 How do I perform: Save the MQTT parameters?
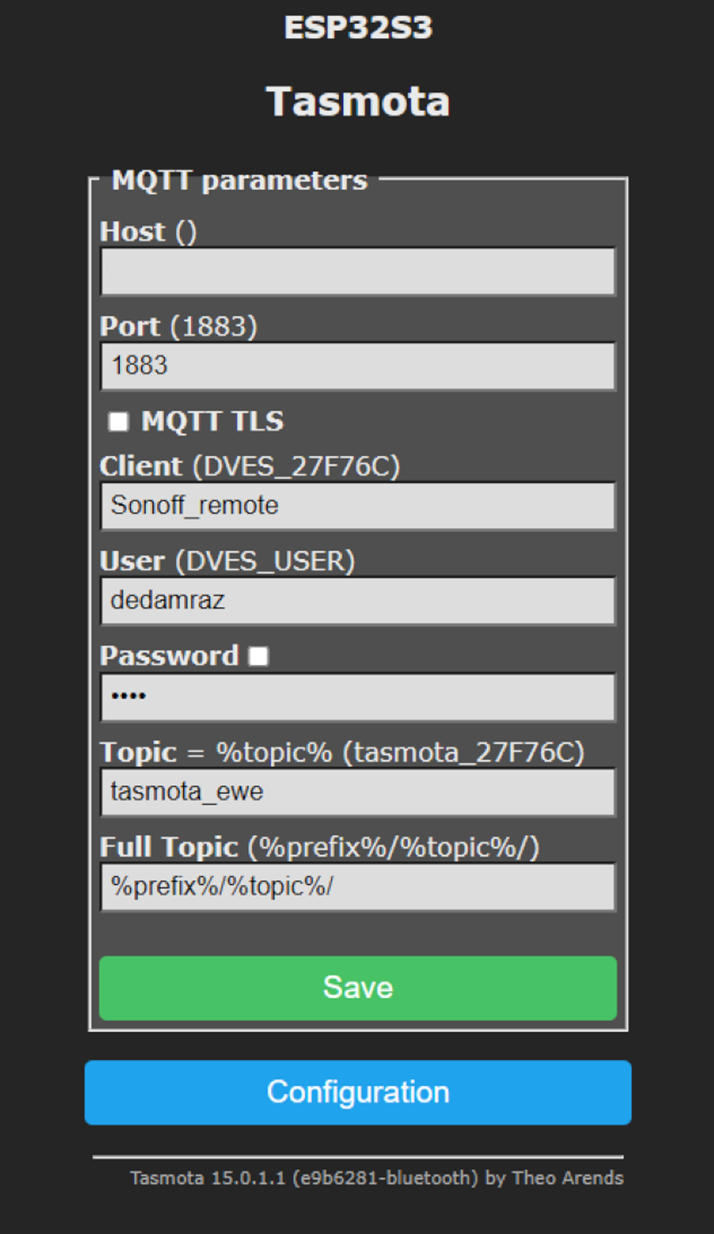[358, 988]
